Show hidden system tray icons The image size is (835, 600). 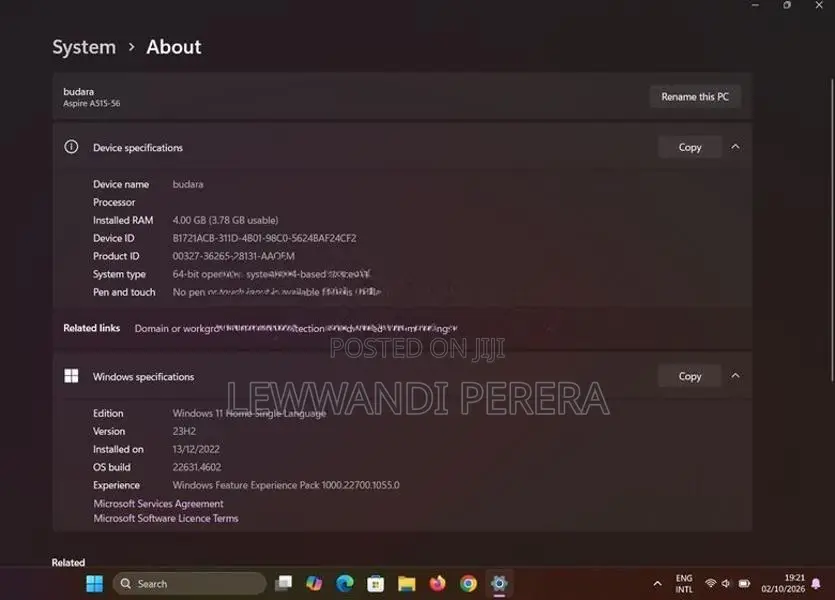click(x=657, y=584)
